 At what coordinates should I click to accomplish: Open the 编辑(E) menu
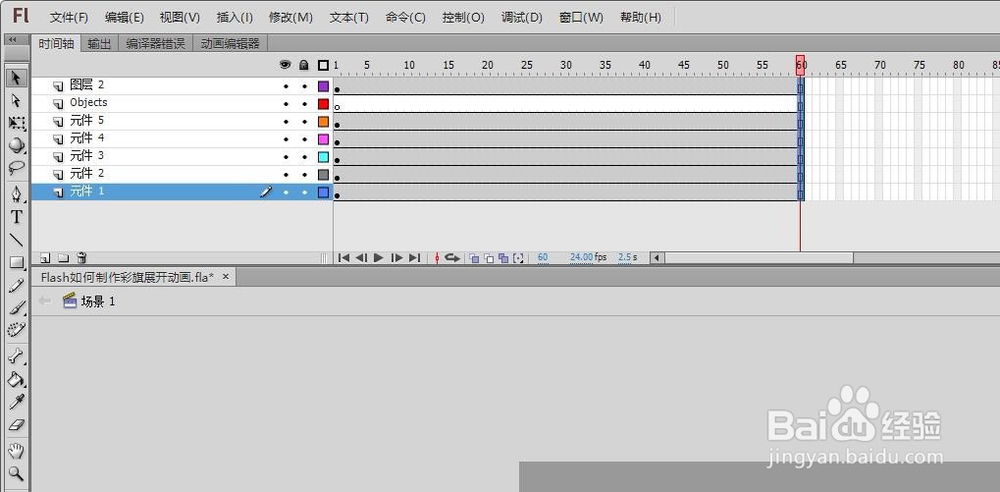(x=124, y=17)
